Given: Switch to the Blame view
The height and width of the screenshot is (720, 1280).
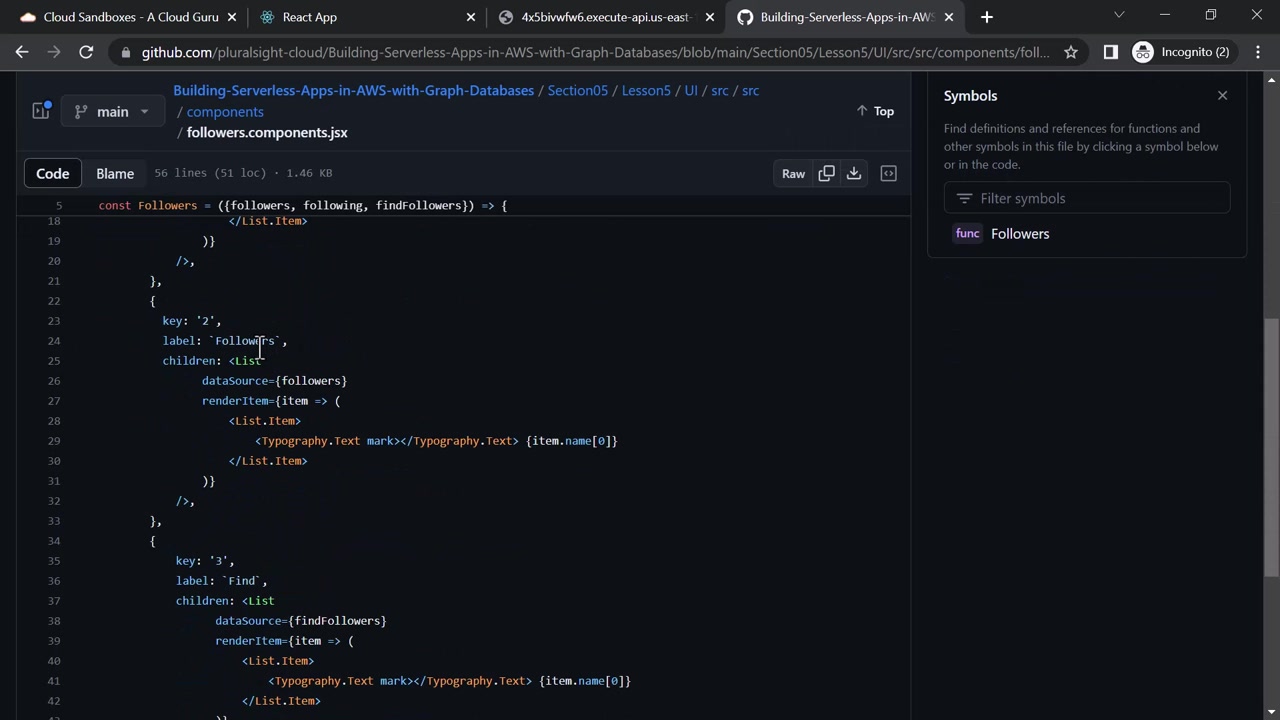Looking at the screenshot, I should (x=115, y=173).
